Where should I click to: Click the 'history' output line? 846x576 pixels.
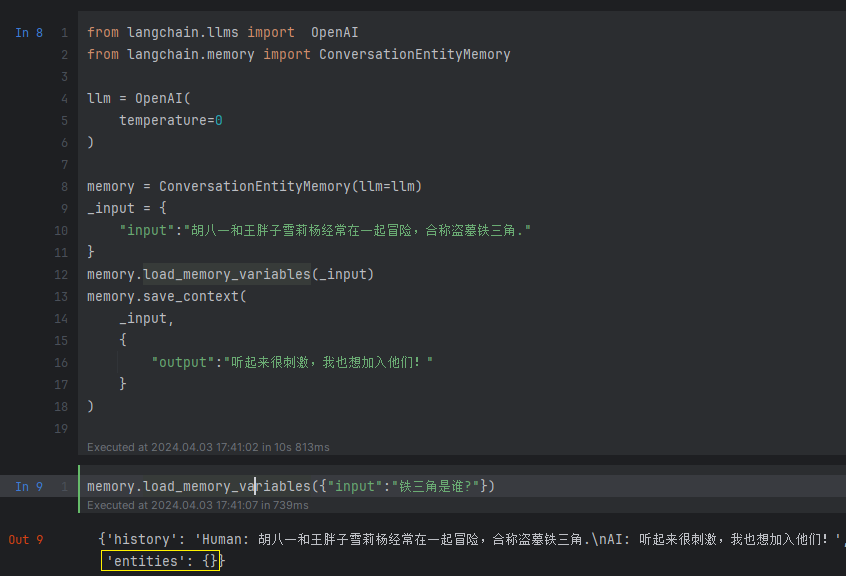pyautogui.click(x=472, y=539)
